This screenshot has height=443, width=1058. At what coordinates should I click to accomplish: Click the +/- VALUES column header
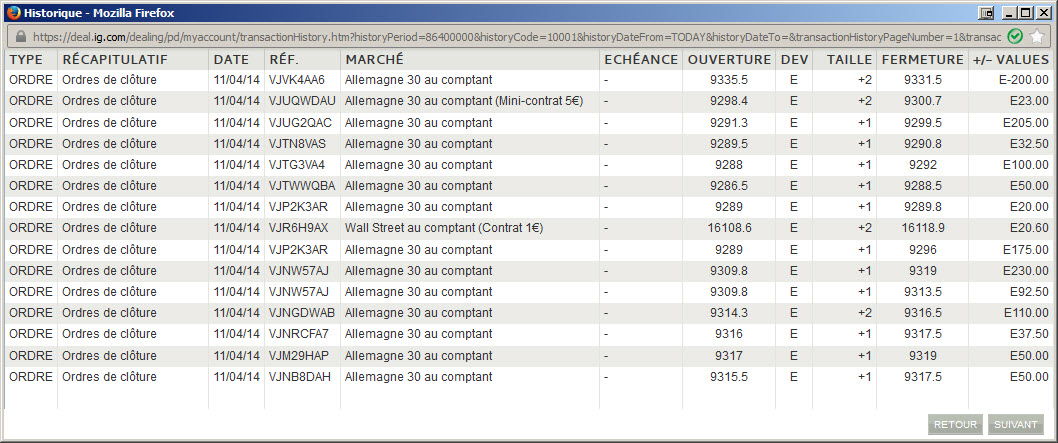[1011, 59]
